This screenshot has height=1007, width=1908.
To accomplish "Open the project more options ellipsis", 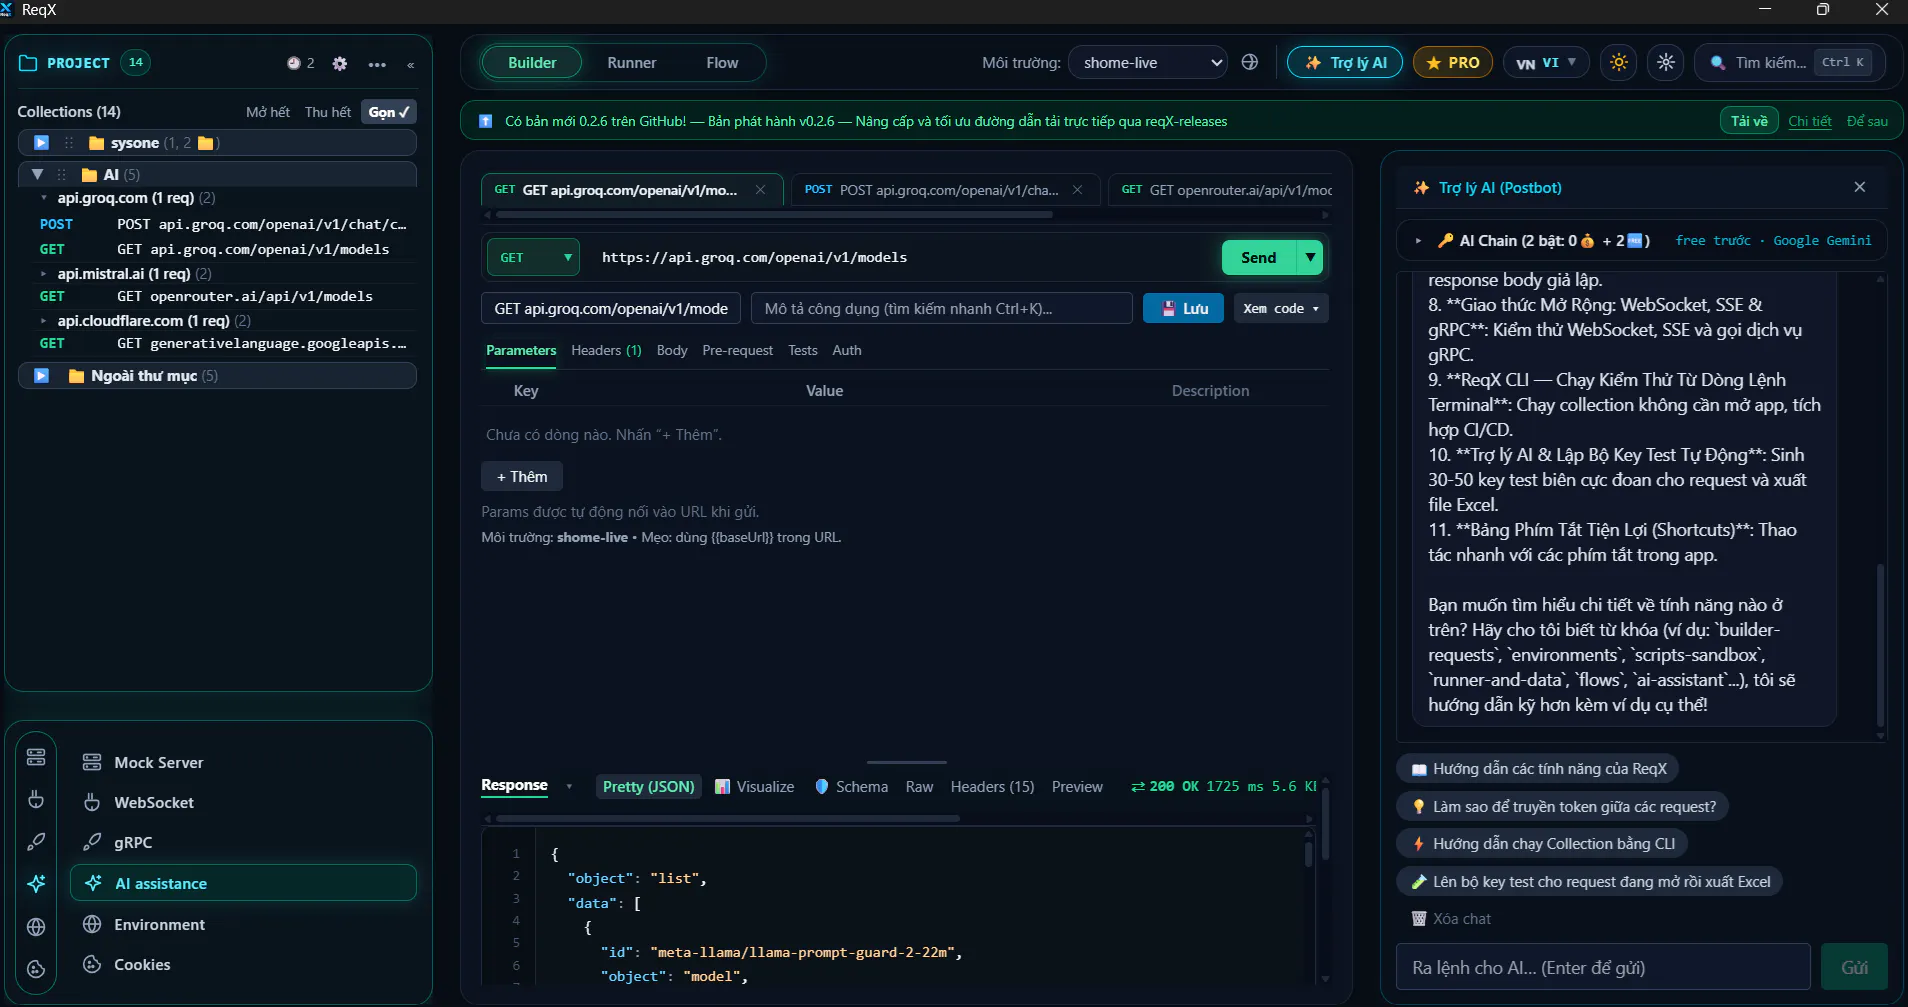I will pos(377,64).
